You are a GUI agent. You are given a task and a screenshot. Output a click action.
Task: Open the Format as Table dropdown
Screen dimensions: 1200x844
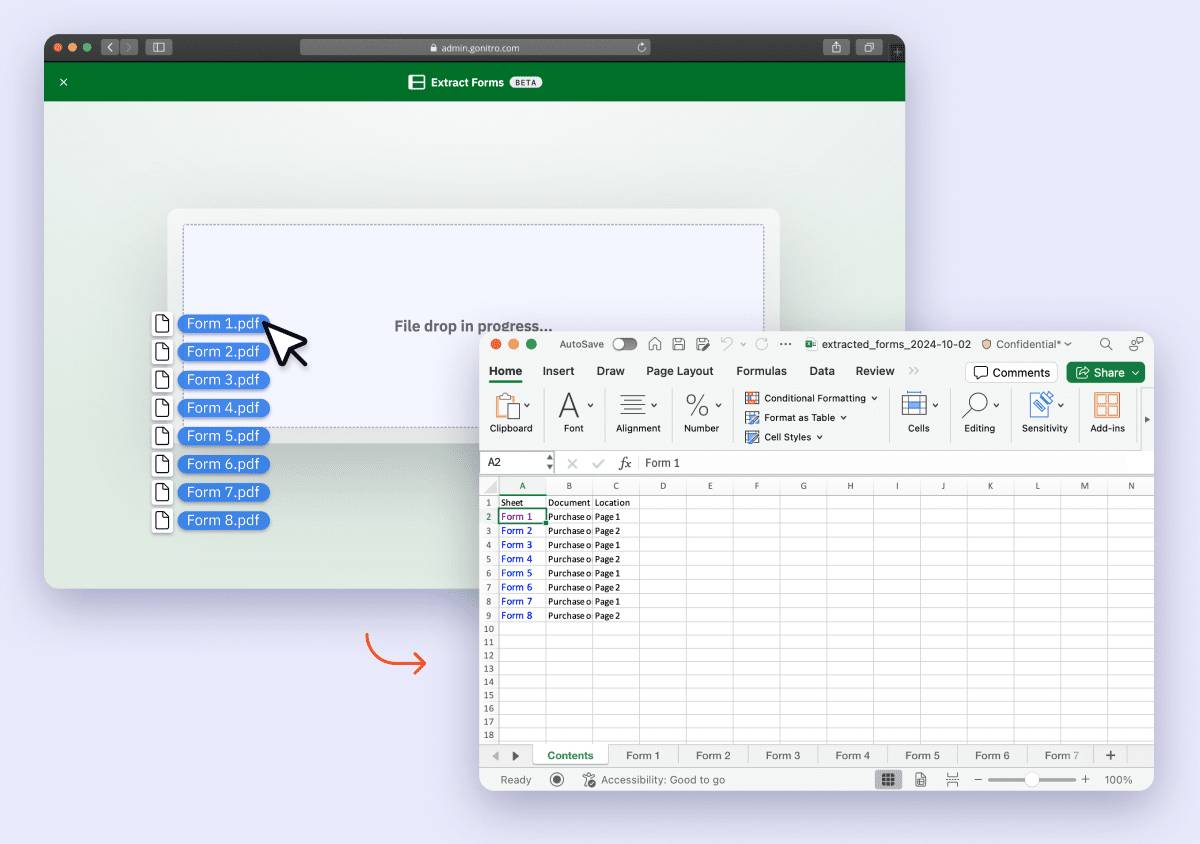pos(796,418)
